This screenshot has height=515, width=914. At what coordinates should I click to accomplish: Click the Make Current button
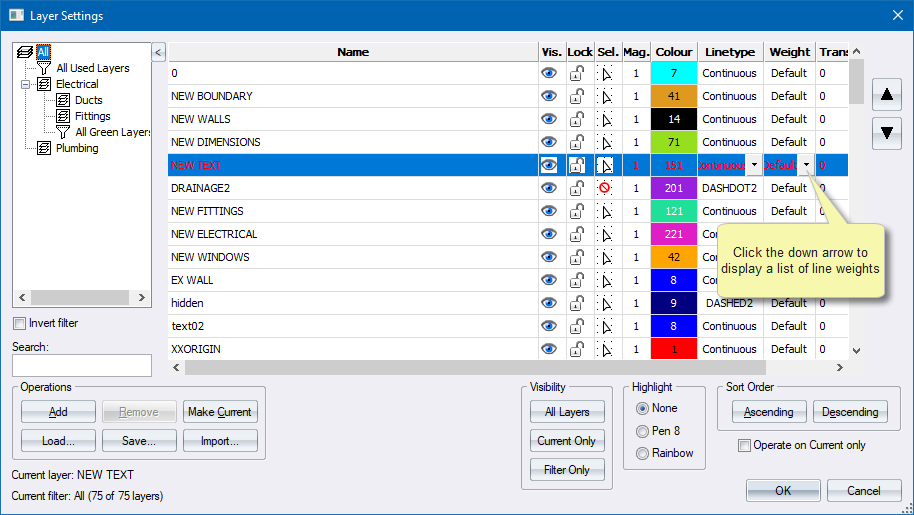(x=220, y=412)
